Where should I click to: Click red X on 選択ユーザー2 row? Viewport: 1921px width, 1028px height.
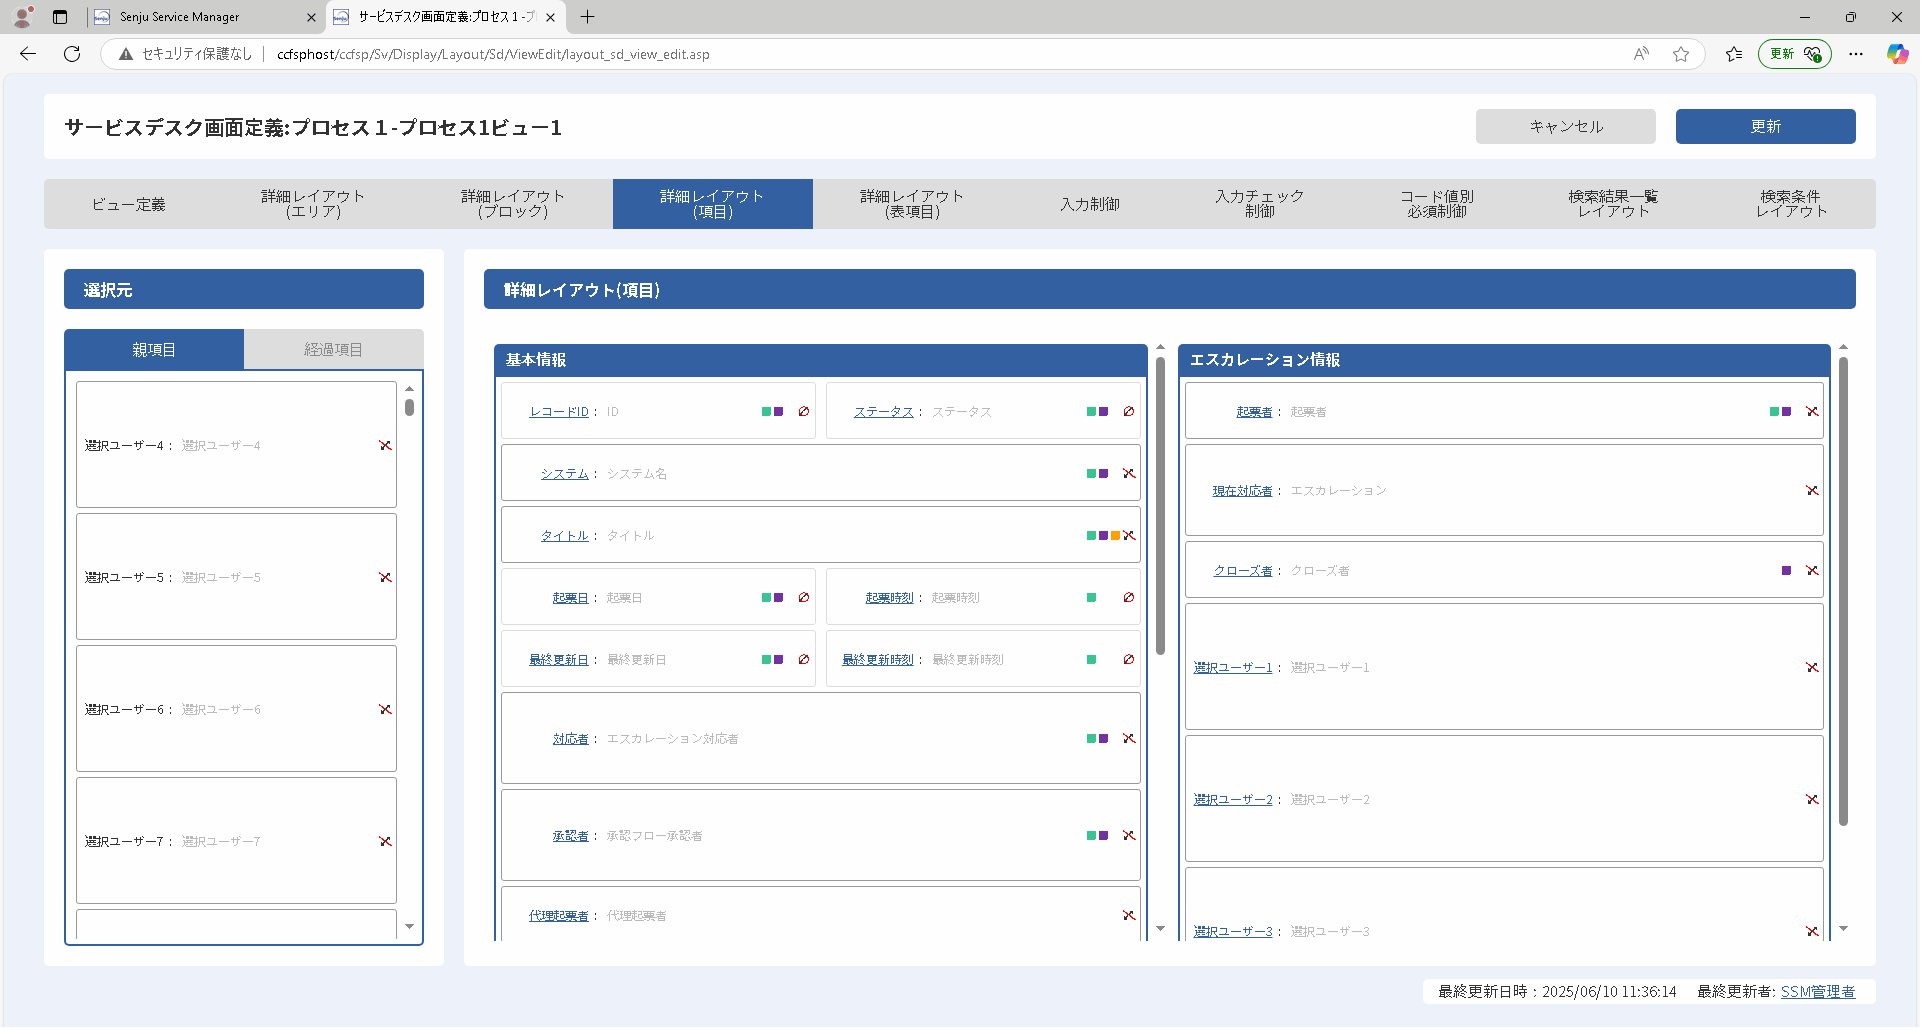click(x=1812, y=800)
